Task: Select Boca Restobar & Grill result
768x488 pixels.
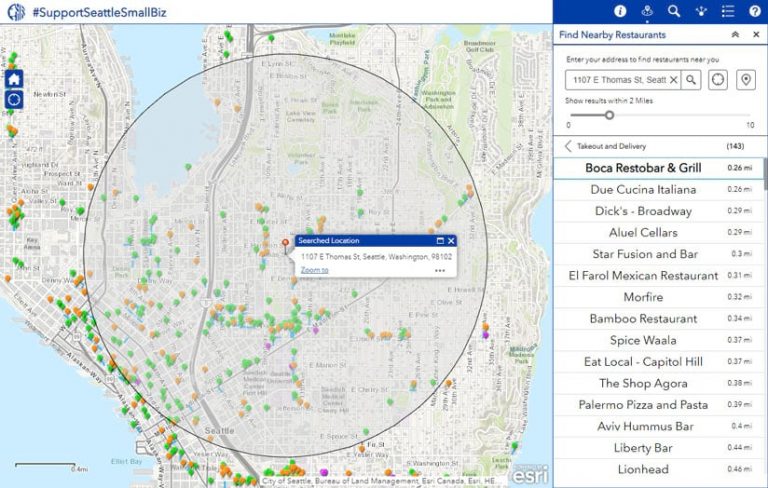Action: pos(658,168)
